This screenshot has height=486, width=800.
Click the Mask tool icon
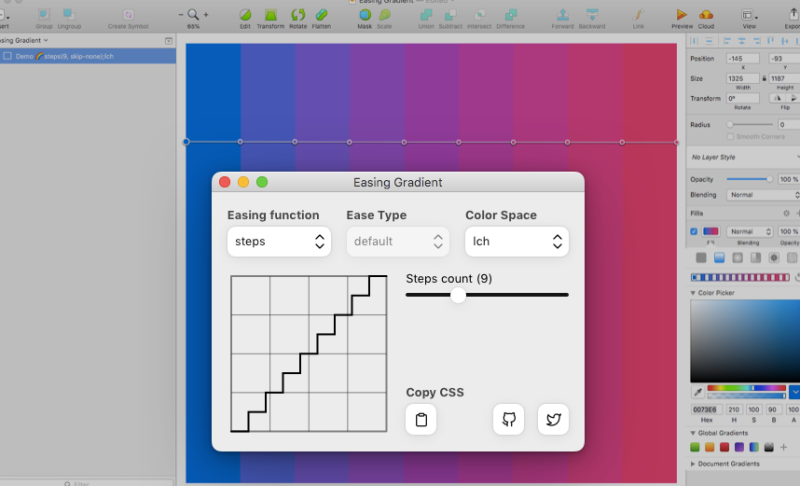click(365, 15)
